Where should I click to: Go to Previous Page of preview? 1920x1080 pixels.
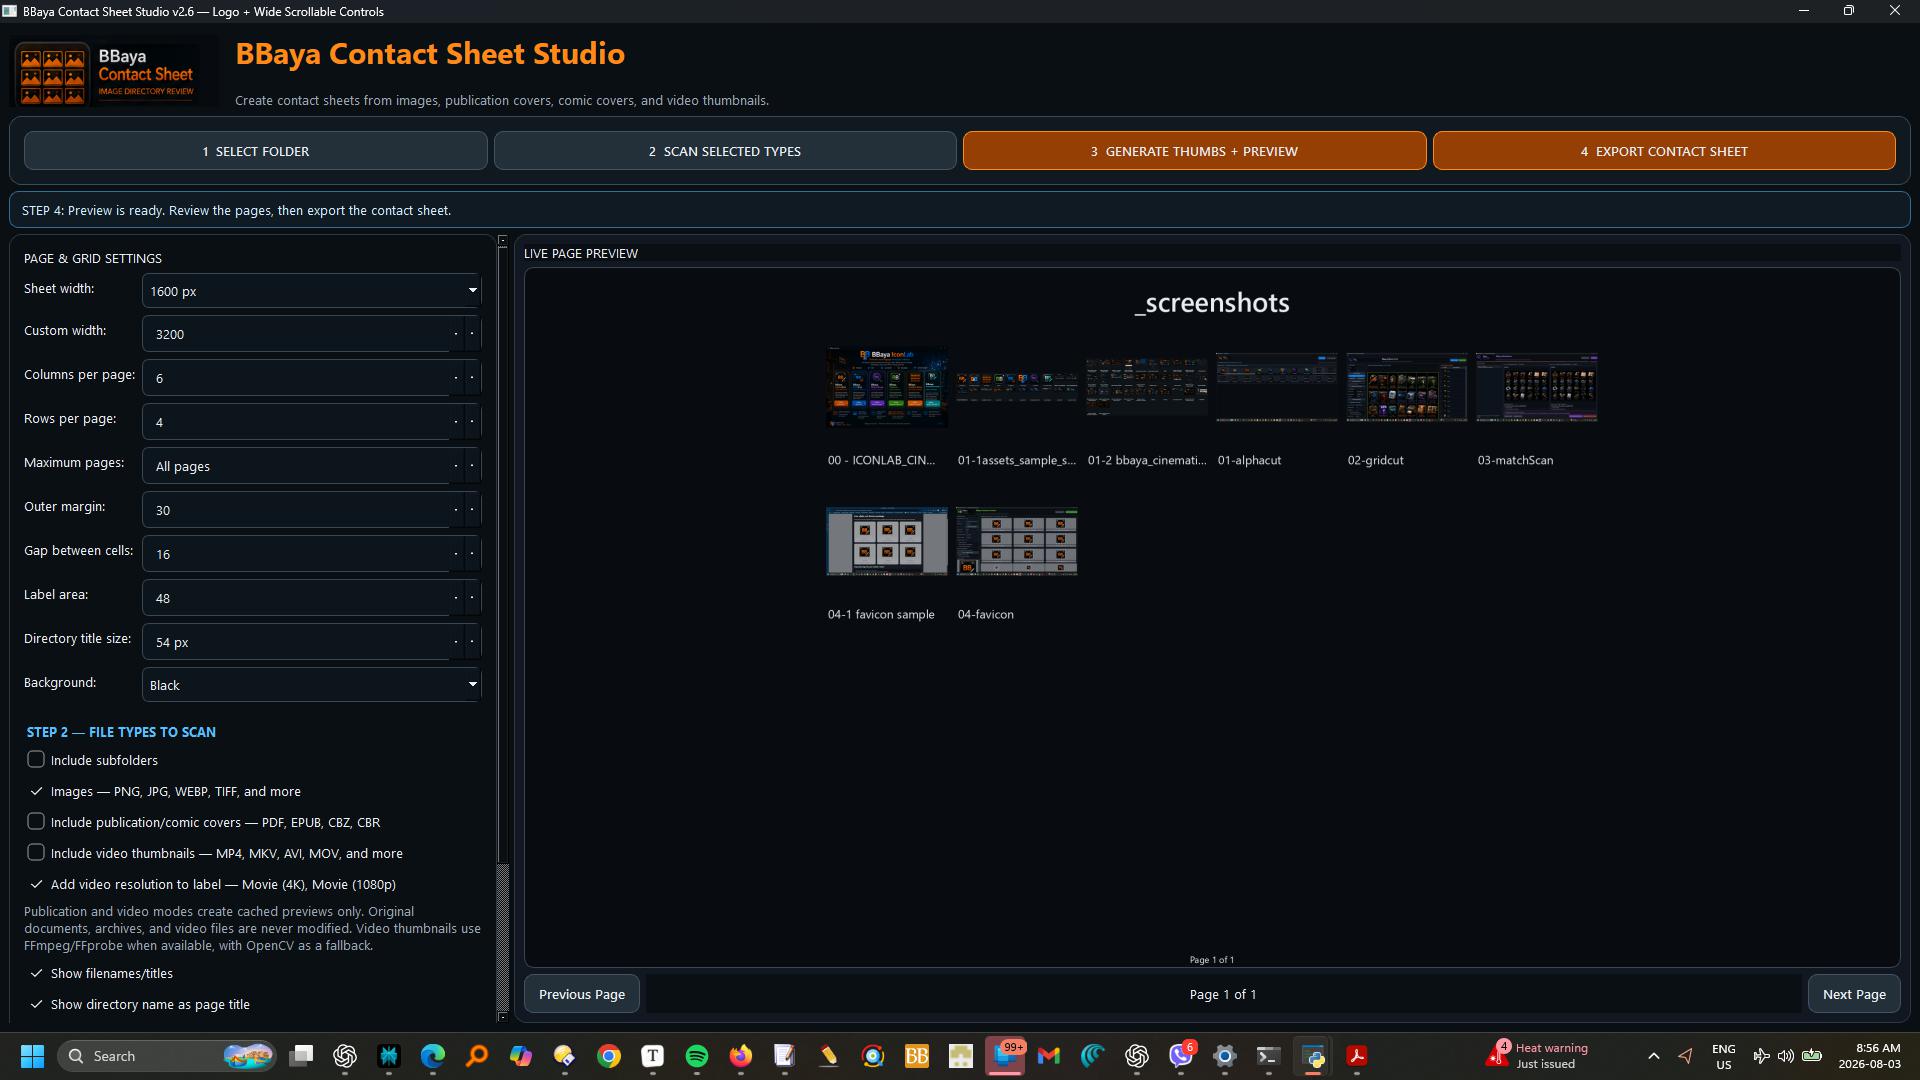[x=582, y=994]
